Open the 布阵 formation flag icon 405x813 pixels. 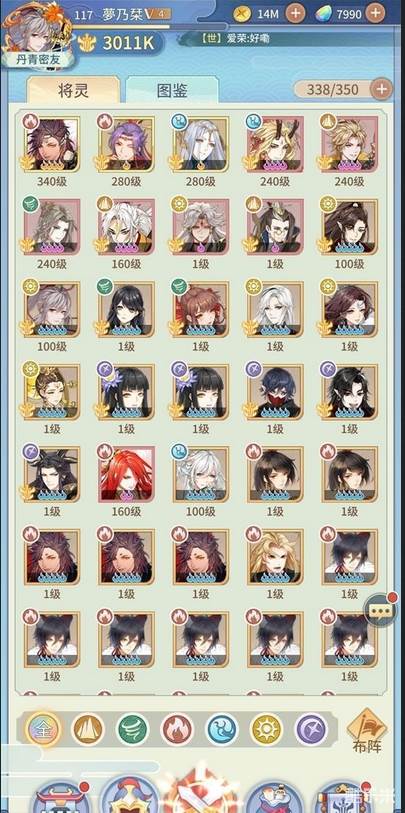coord(367,731)
